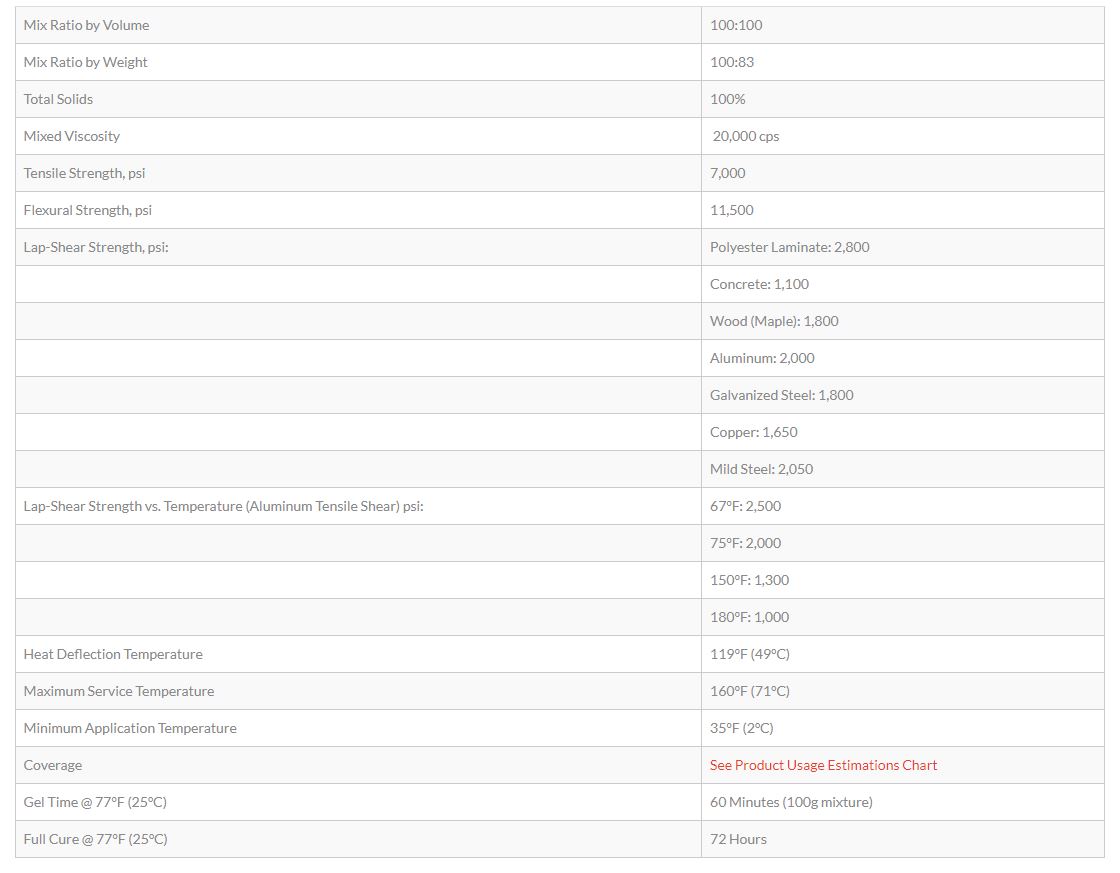Select the 60 Minutes (100g mixture) value
Image resolution: width=1120 pixels, height=873 pixels.
tap(791, 802)
